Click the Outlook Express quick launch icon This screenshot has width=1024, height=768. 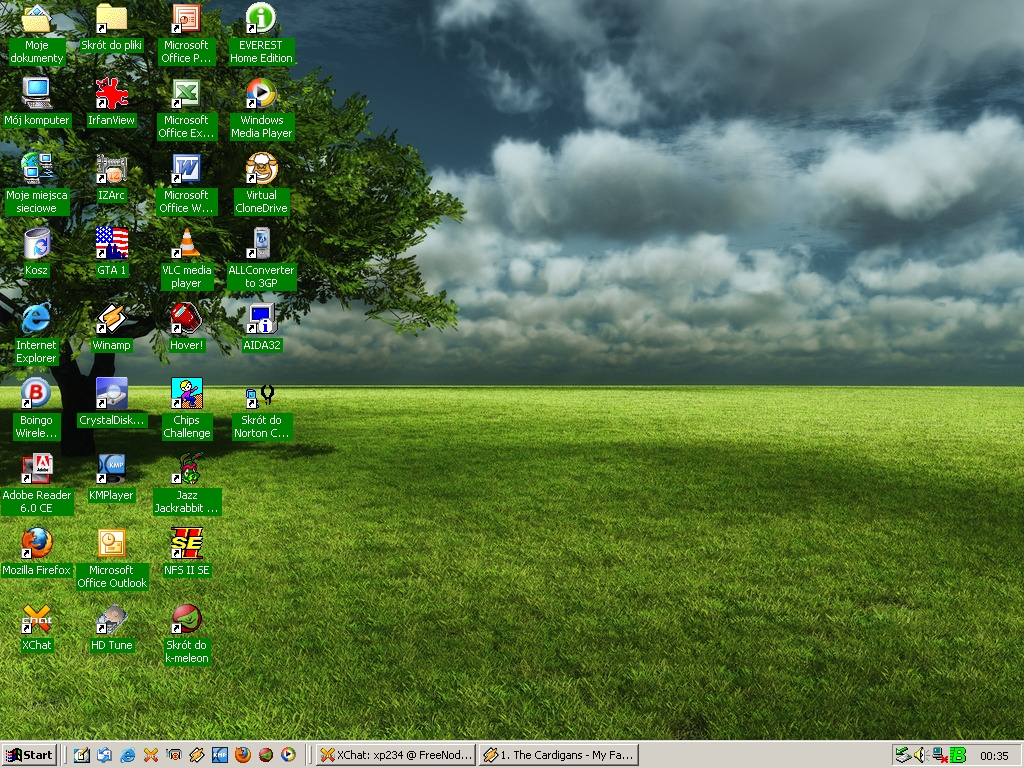tap(104, 755)
